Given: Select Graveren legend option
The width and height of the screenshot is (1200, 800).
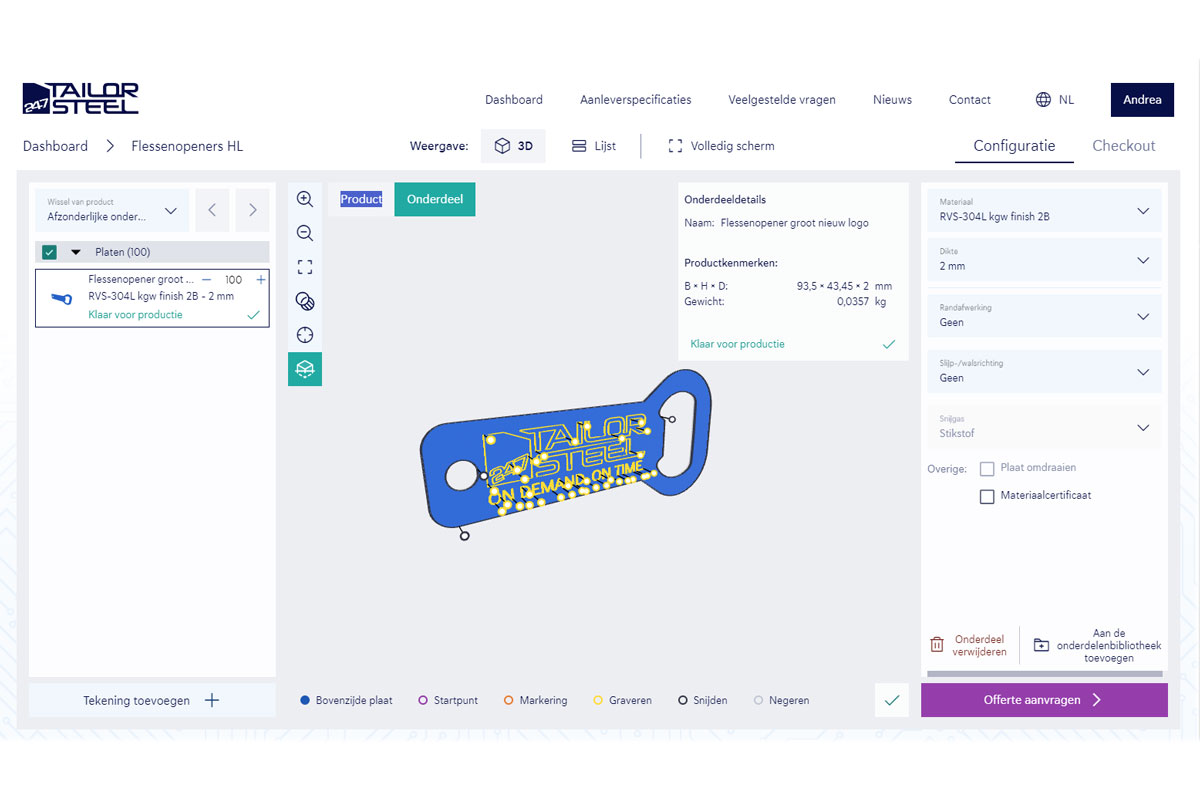Looking at the screenshot, I should pyautogui.click(x=623, y=700).
